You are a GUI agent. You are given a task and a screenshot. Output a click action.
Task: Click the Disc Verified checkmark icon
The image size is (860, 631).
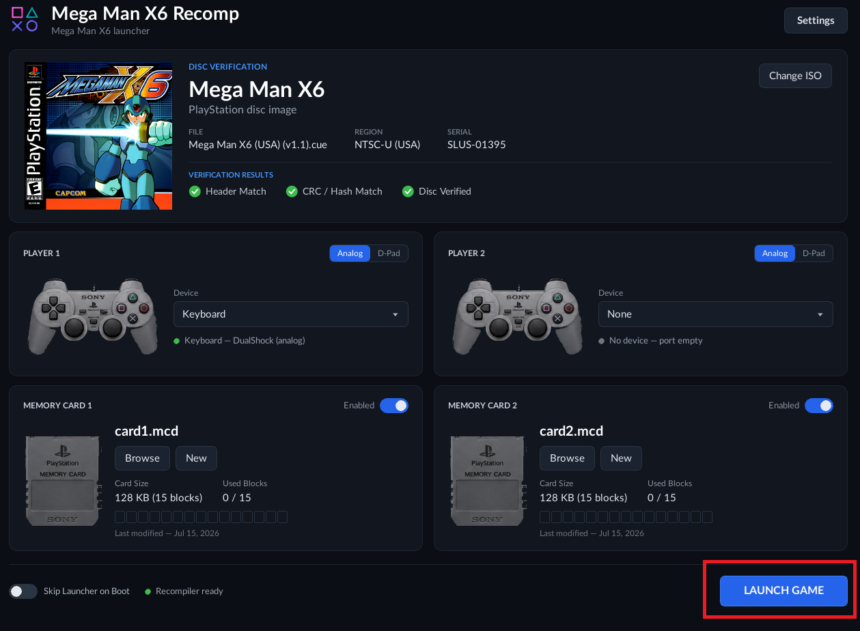pos(408,191)
